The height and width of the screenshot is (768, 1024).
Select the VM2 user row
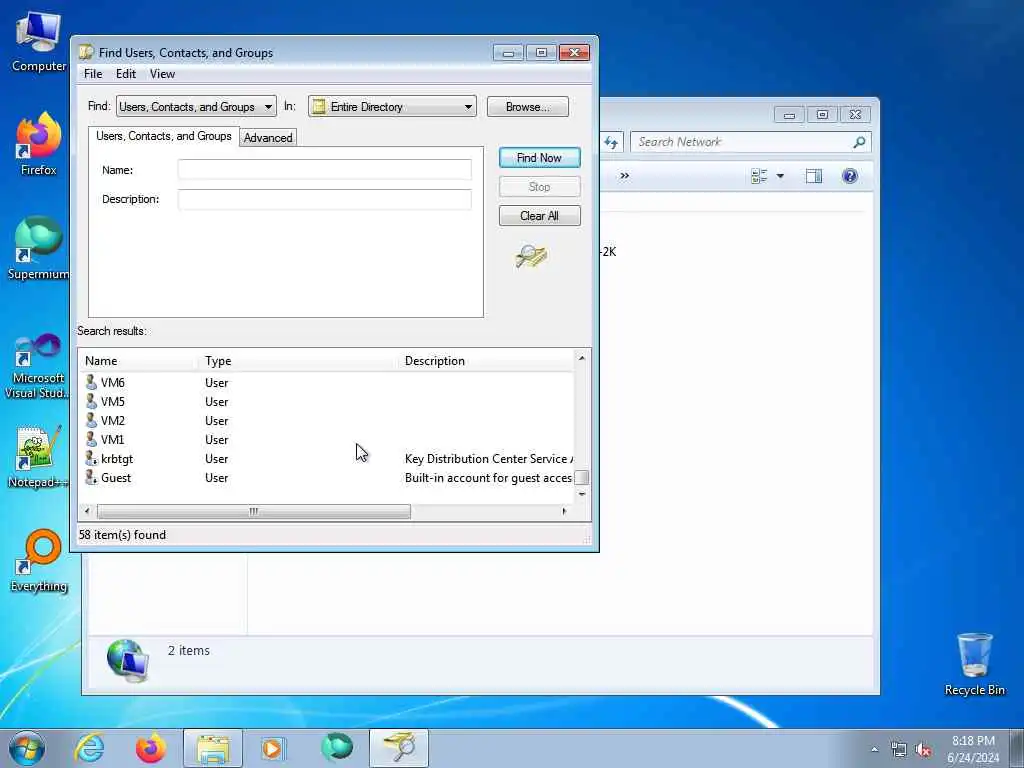[x=326, y=421]
